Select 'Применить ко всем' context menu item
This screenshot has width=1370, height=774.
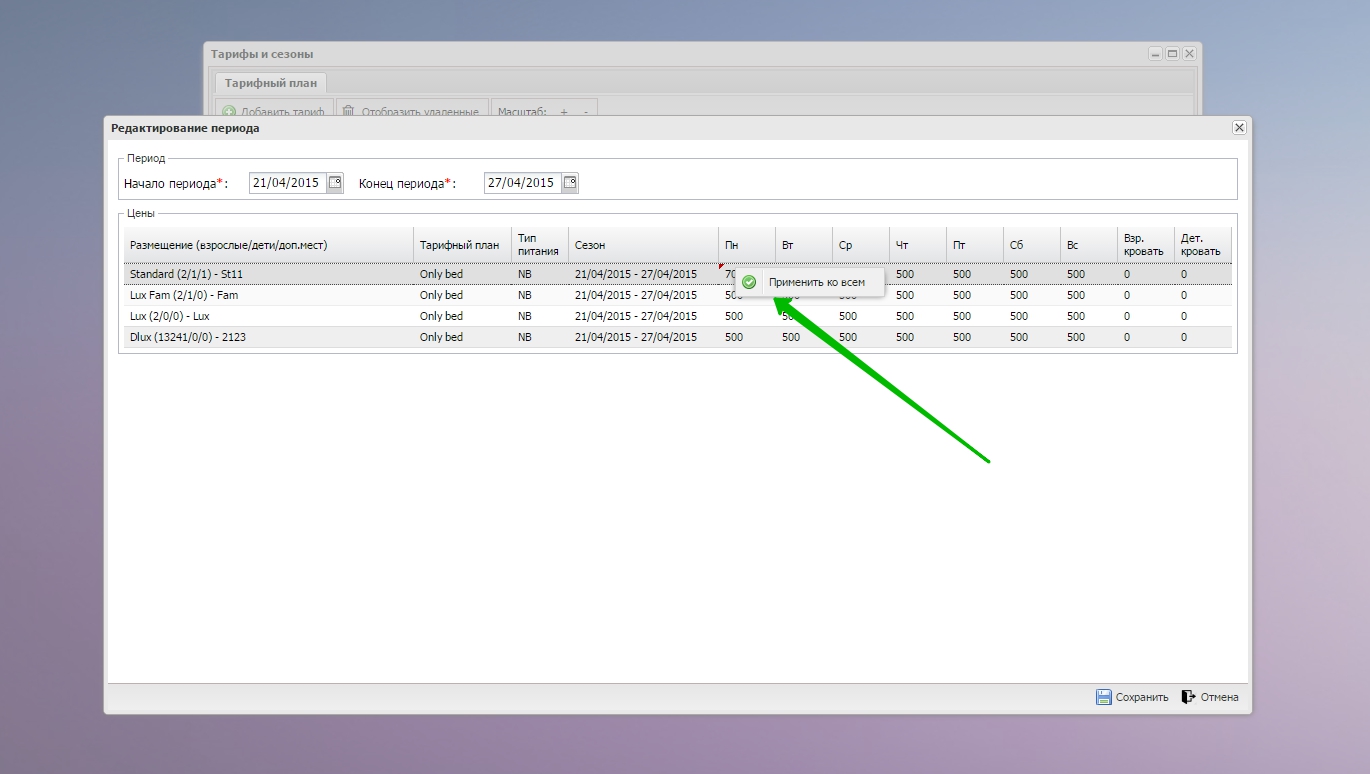[815, 283]
